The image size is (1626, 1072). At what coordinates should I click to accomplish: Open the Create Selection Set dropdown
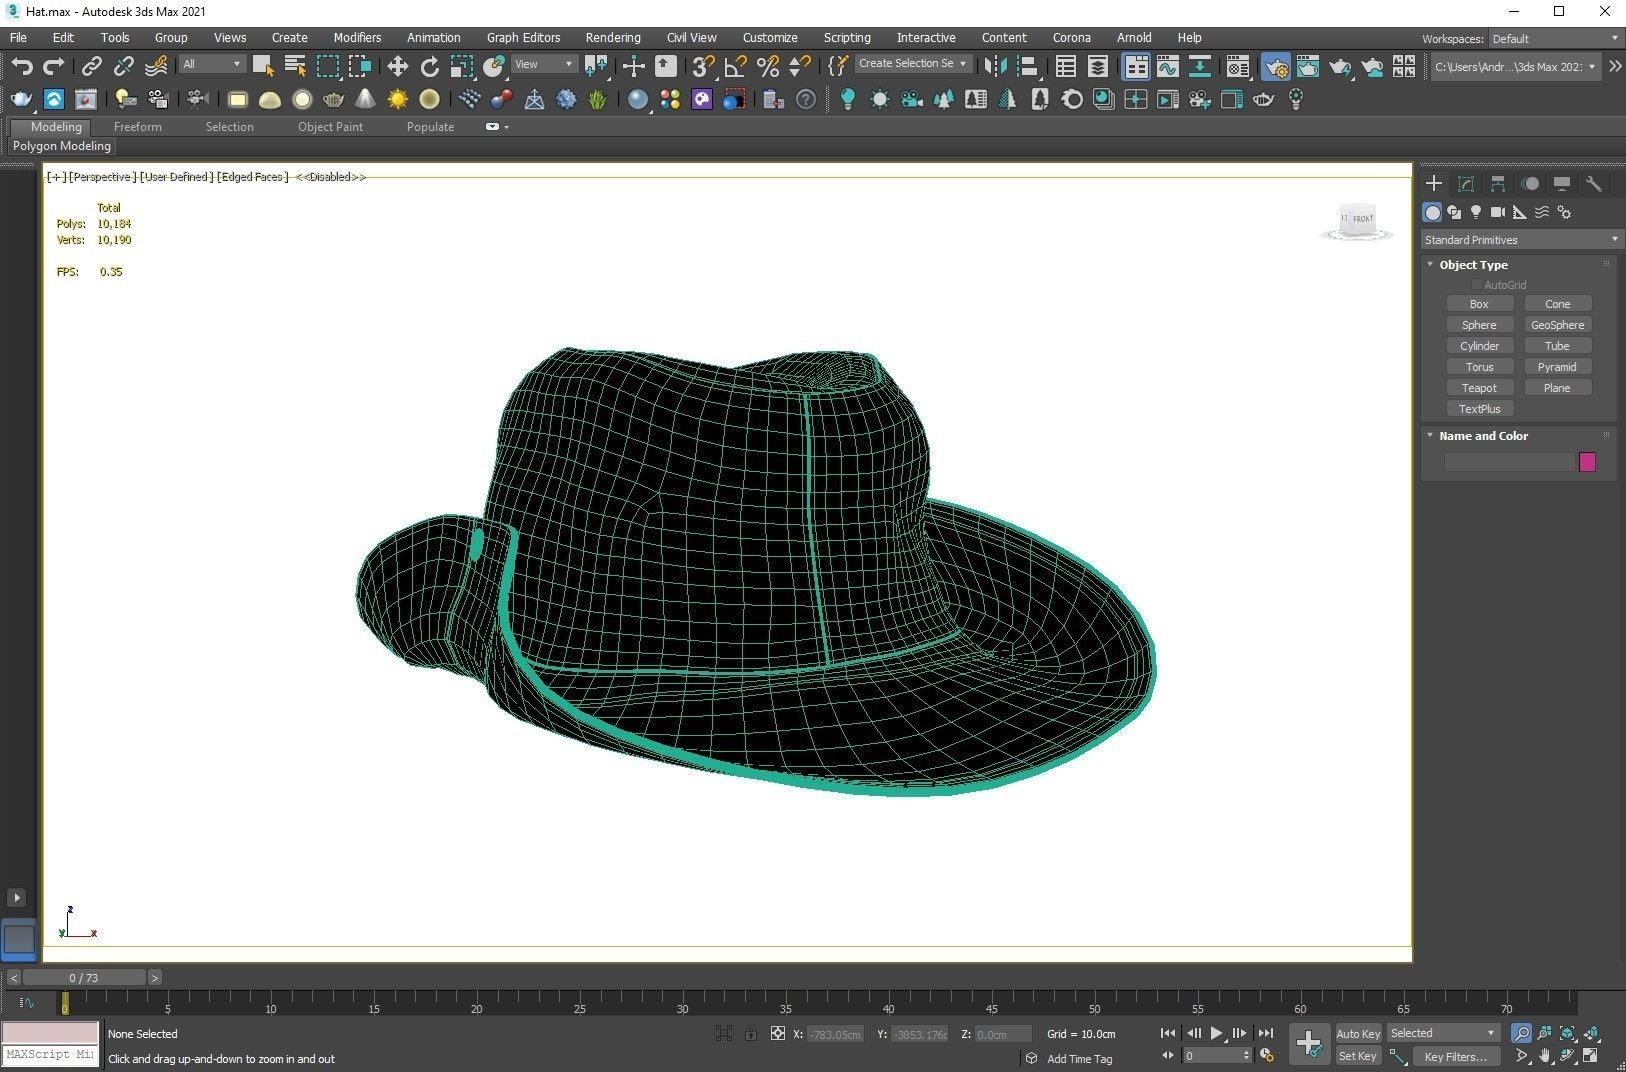coord(913,64)
